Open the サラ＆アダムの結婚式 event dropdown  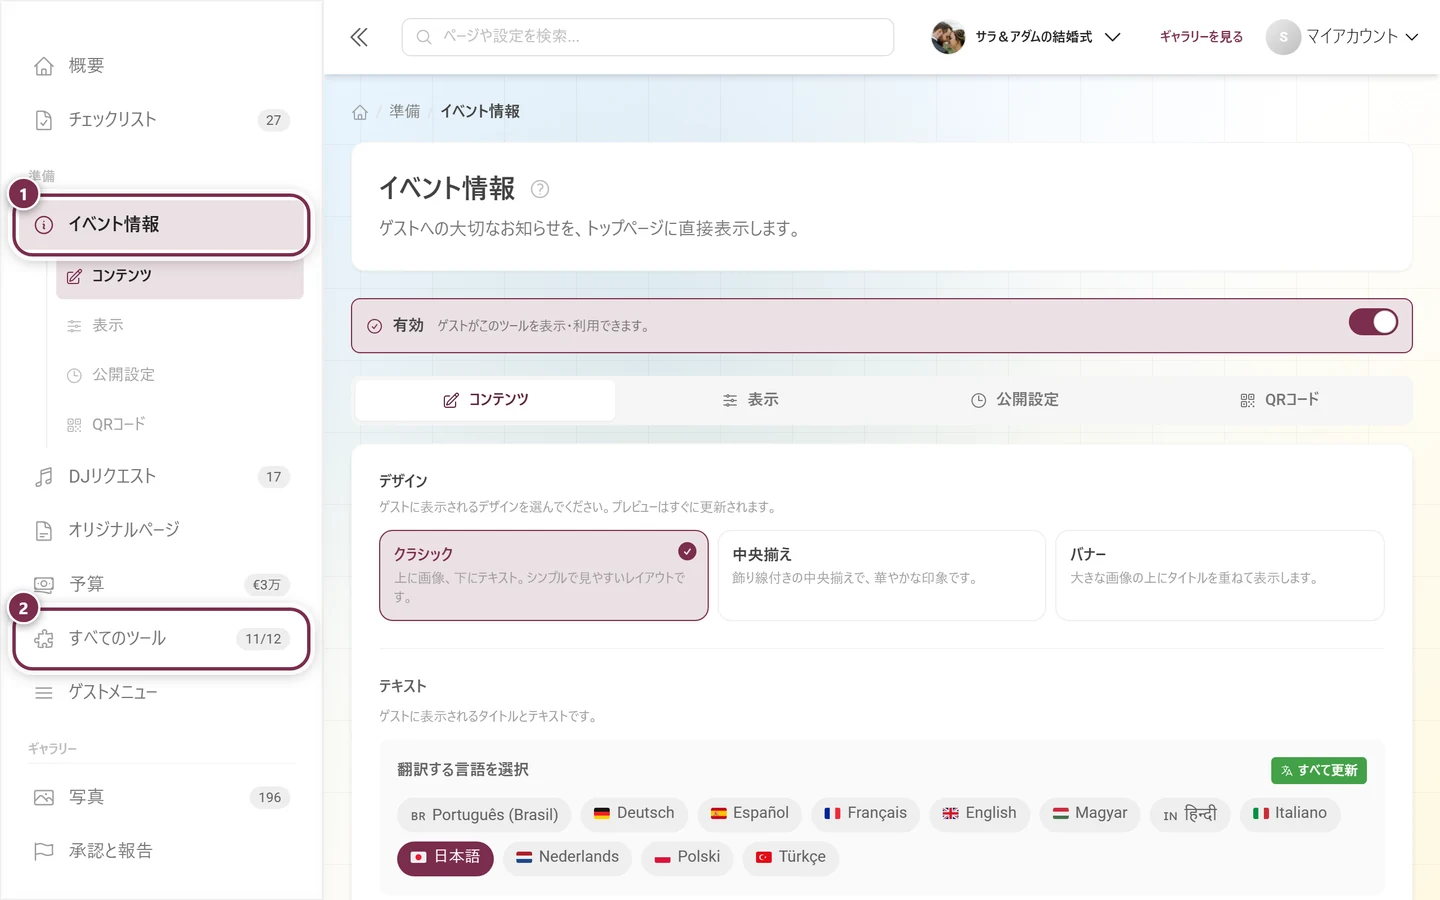click(x=1026, y=37)
